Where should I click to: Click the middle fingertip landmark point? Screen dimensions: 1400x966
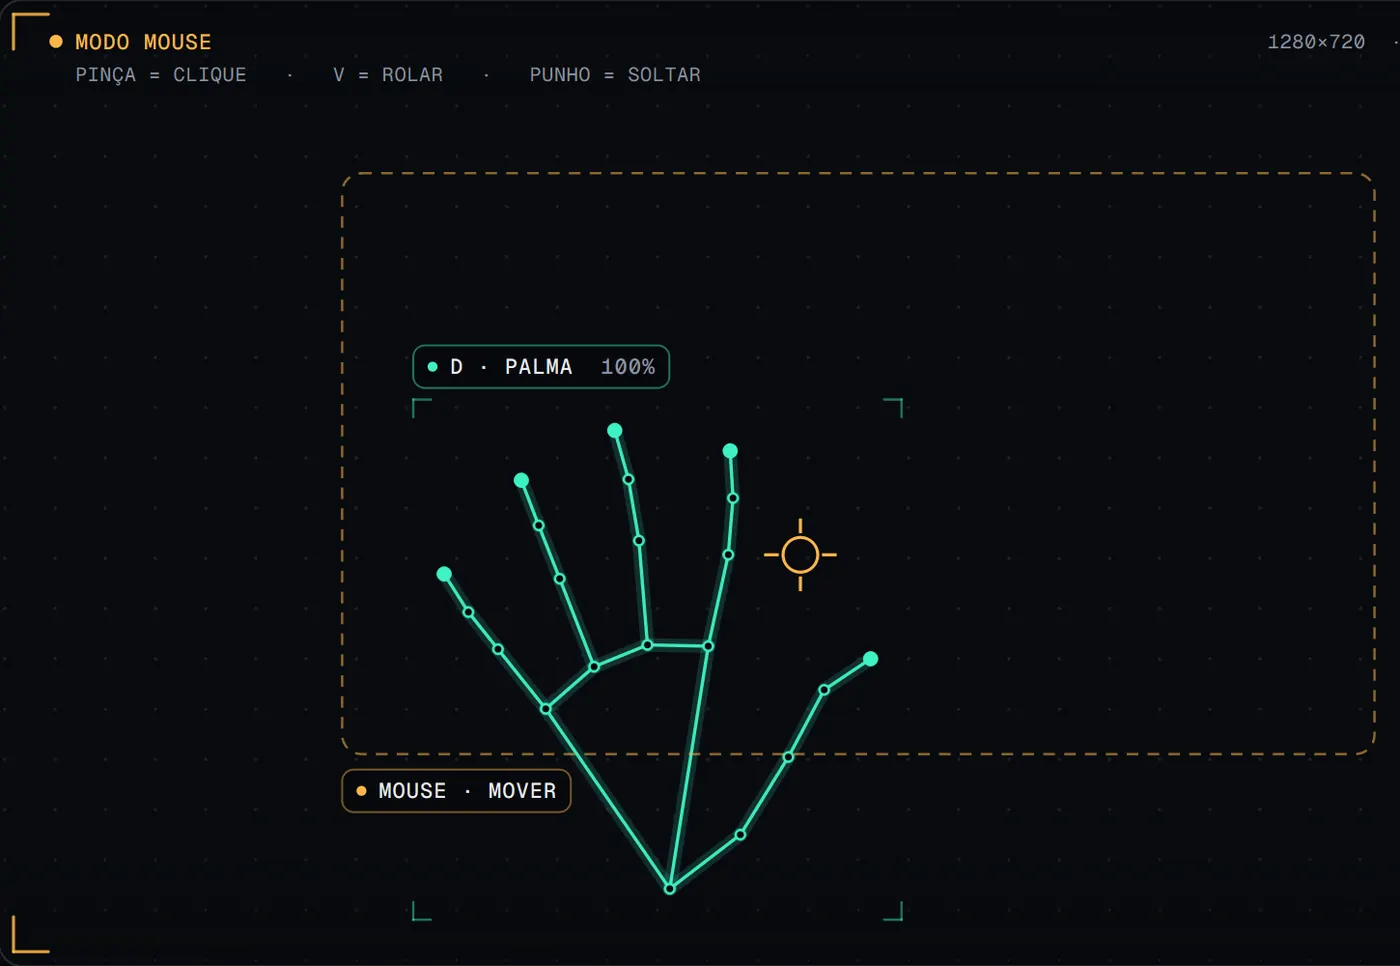click(x=615, y=431)
